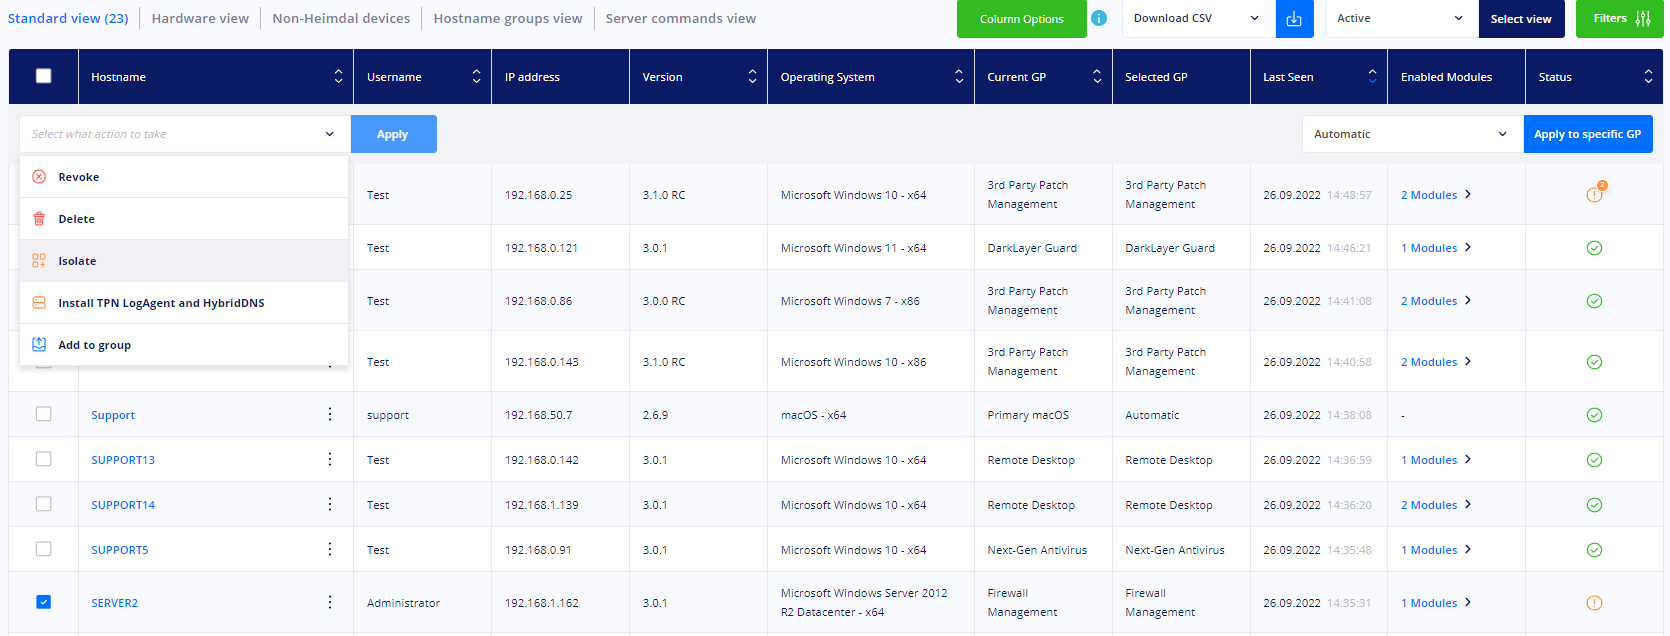The height and width of the screenshot is (636, 1670).
Task: Click the warning status icon for 192.168.0.25
Action: [x=1595, y=194]
